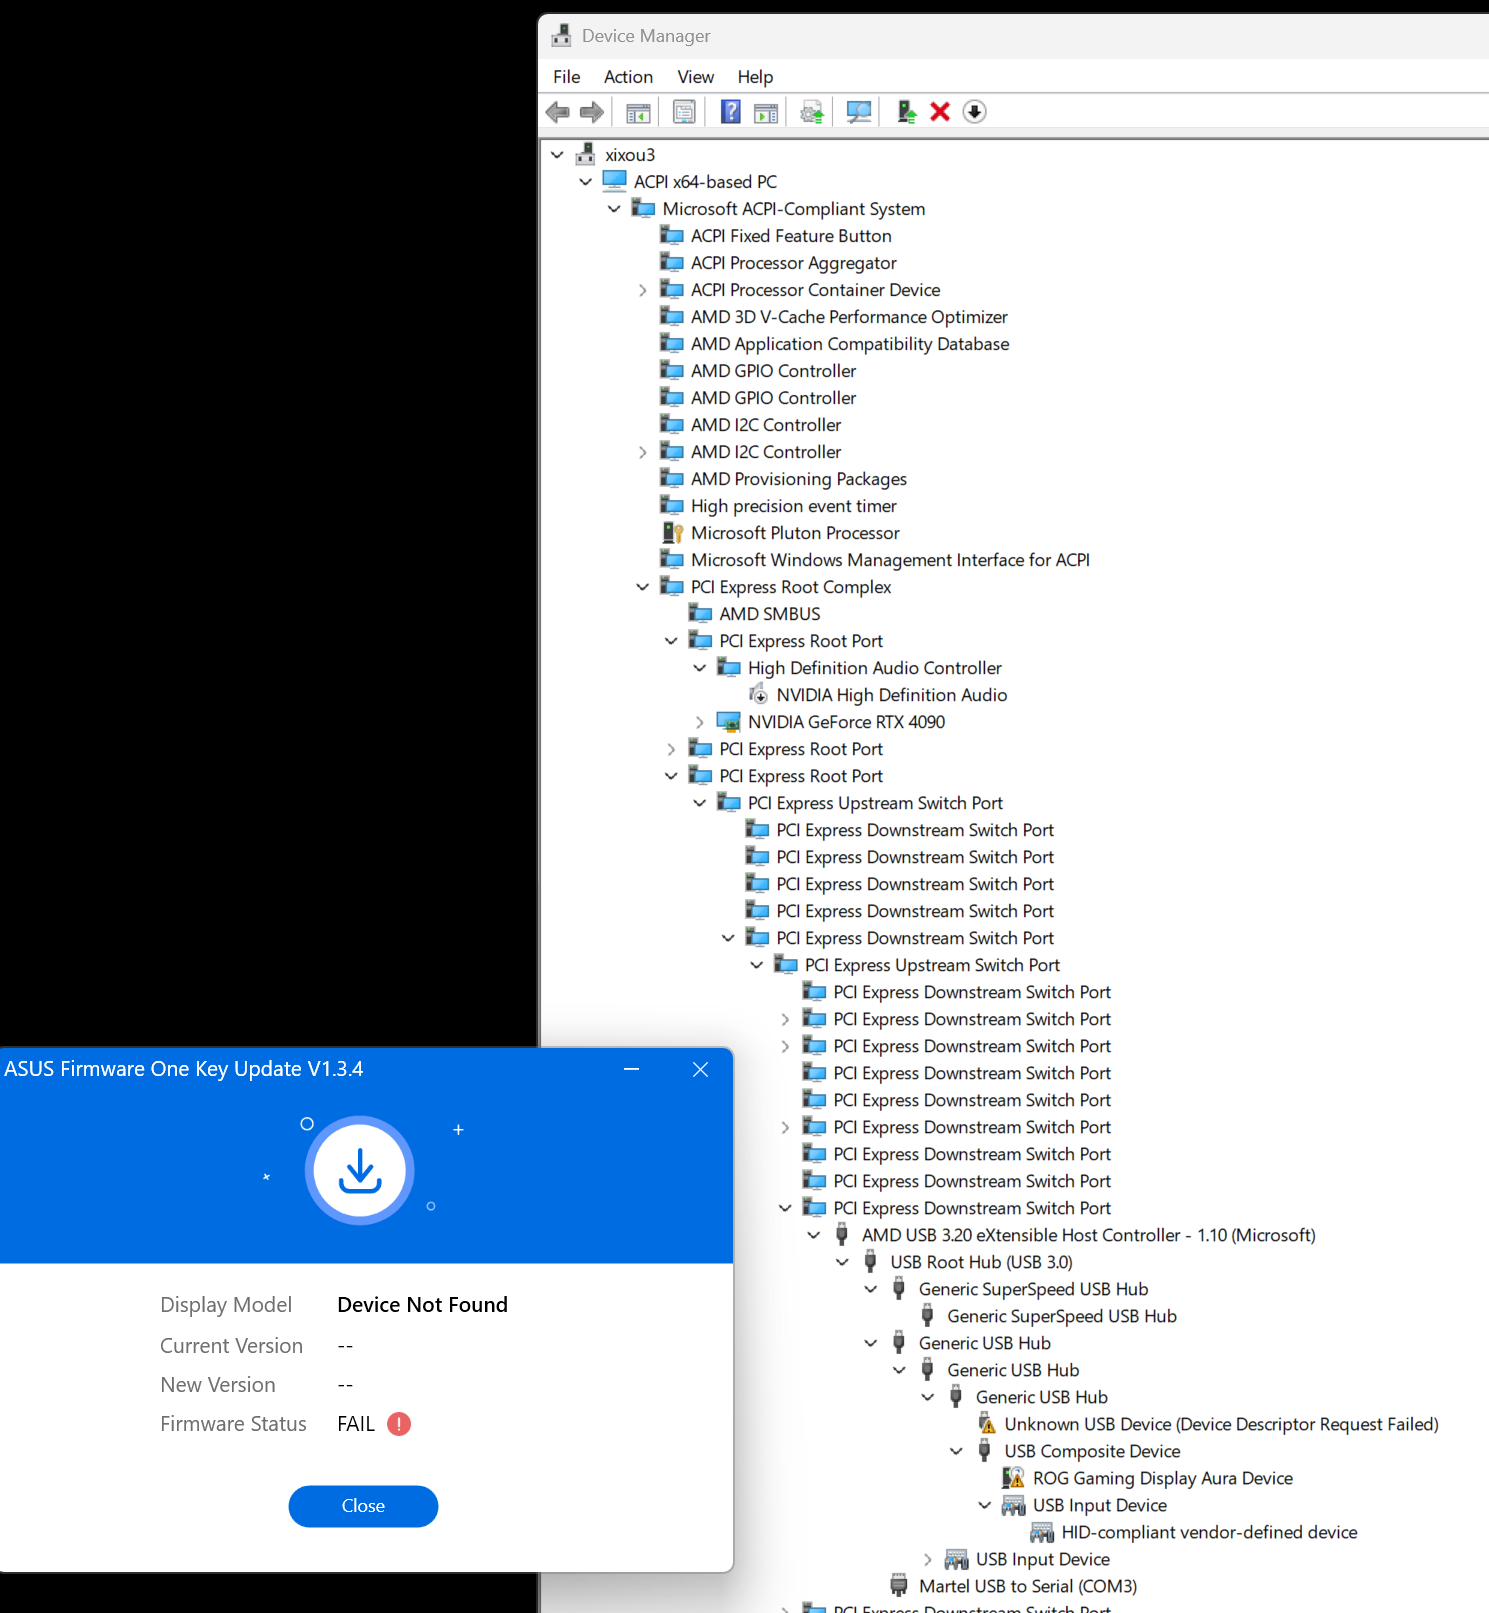Image resolution: width=1489 pixels, height=1613 pixels.
Task: Click the HID-compliant vendor-defined device icon
Action: pos(1043,1532)
